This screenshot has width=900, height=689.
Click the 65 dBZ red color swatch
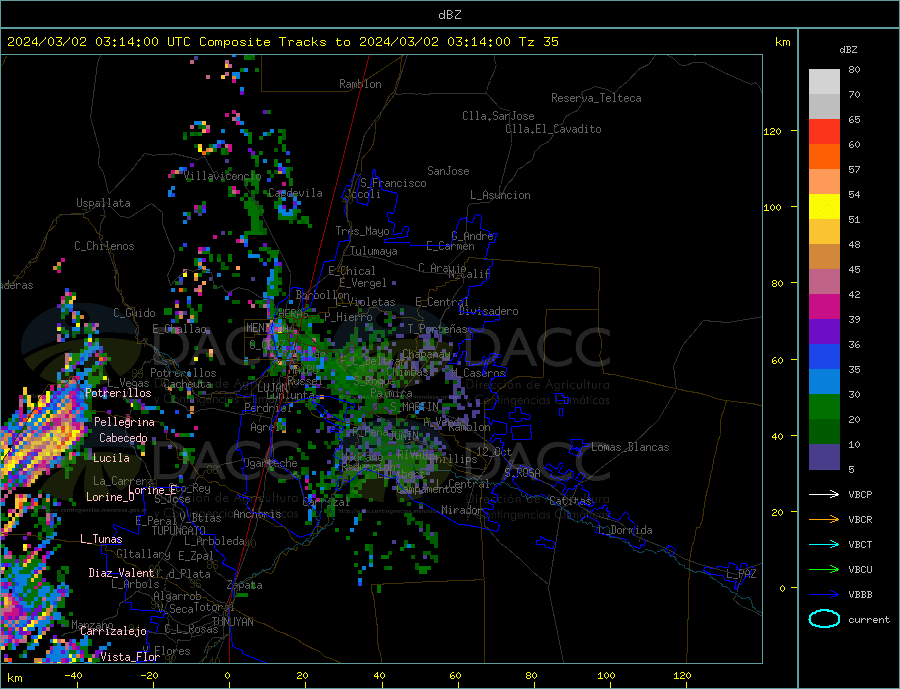pos(824,131)
